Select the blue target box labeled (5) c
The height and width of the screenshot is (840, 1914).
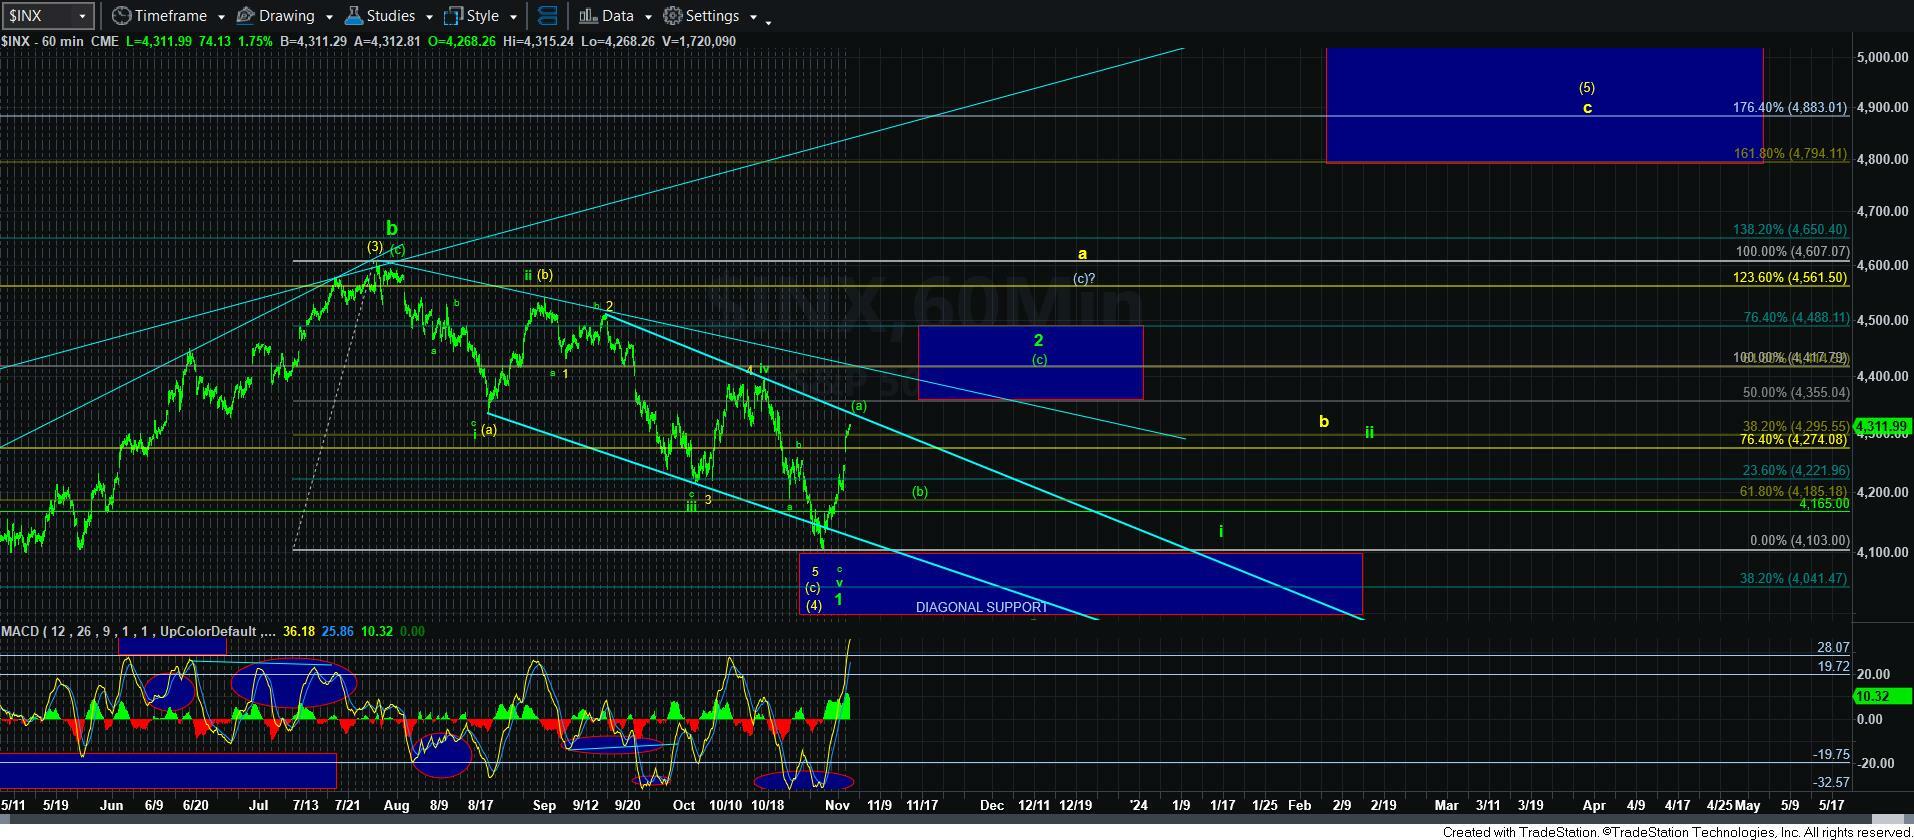coord(1544,105)
